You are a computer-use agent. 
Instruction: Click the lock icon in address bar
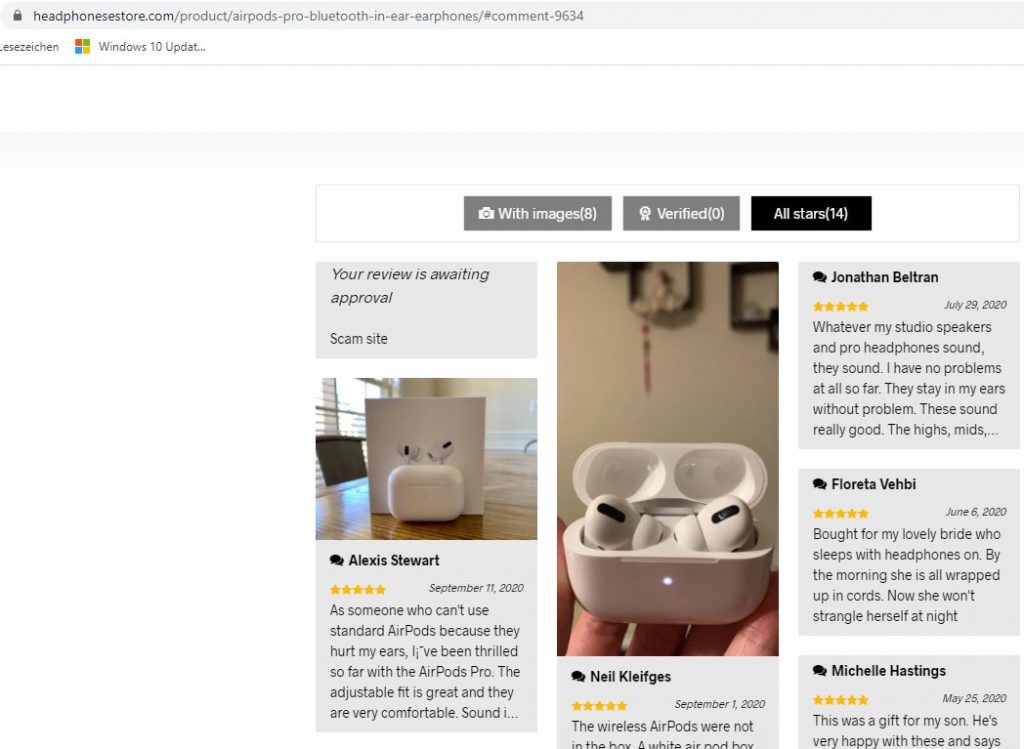[x=18, y=15]
